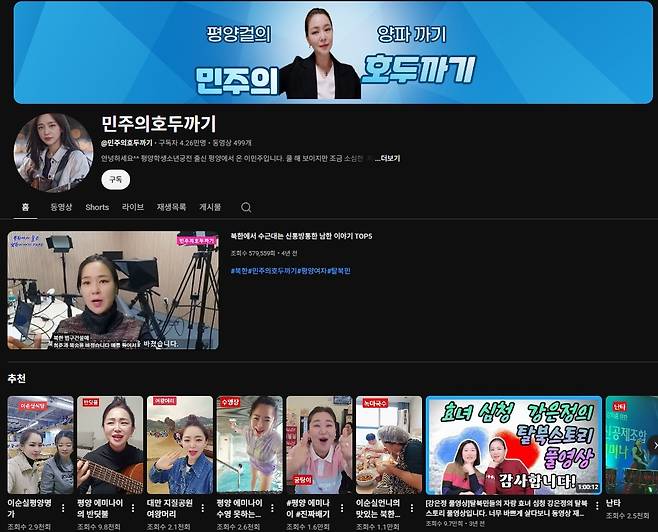This screenshot has height=532, width=658.
Task: Click the title 이순실평양명가
Action: 29,508
